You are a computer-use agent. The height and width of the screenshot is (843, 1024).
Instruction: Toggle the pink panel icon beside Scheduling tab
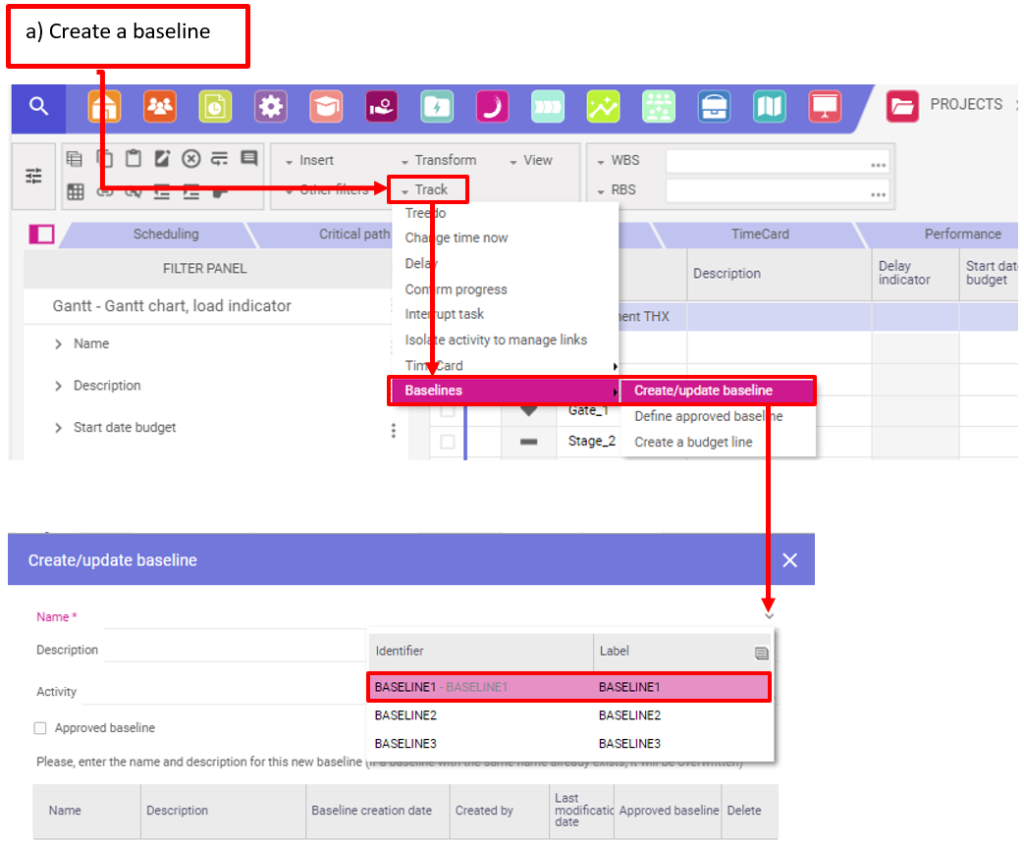pyautogui.click(x=41, y=234)
